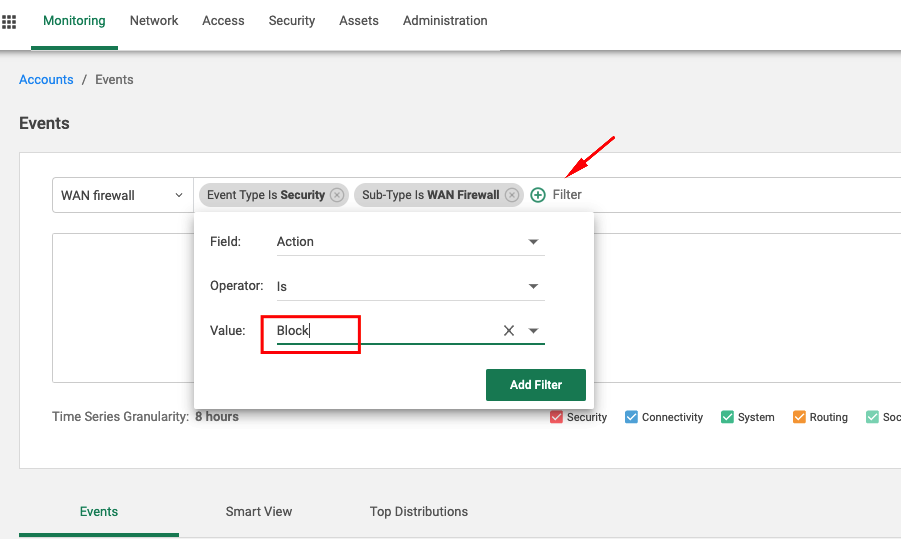
Task: Remove the Sub-Type Is WAN Firewall filter
Action: pyautogui.click(x=511, y=195)
